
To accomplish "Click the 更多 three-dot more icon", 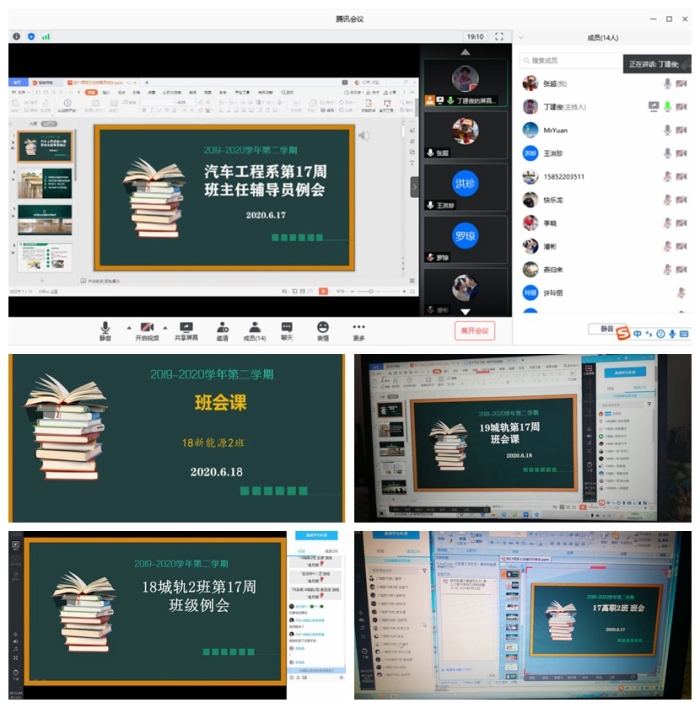I will pos(359,328).
